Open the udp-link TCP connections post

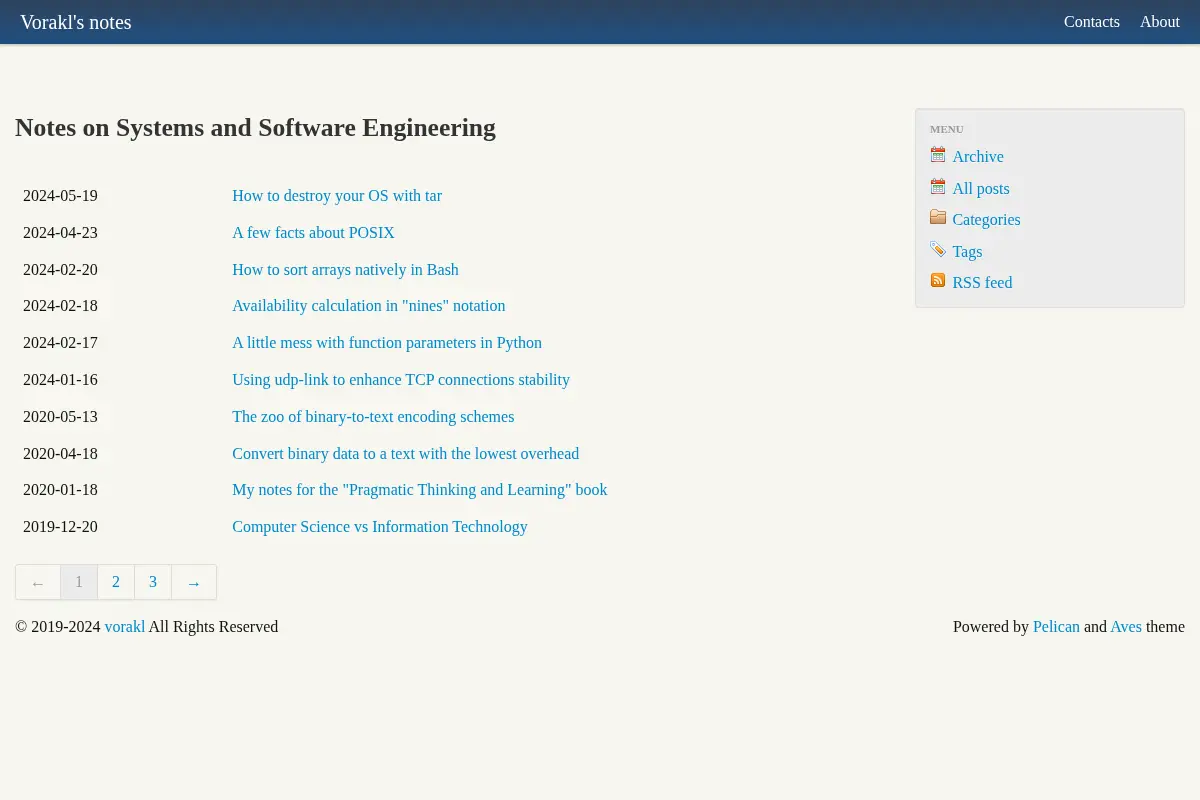point(401,380)
